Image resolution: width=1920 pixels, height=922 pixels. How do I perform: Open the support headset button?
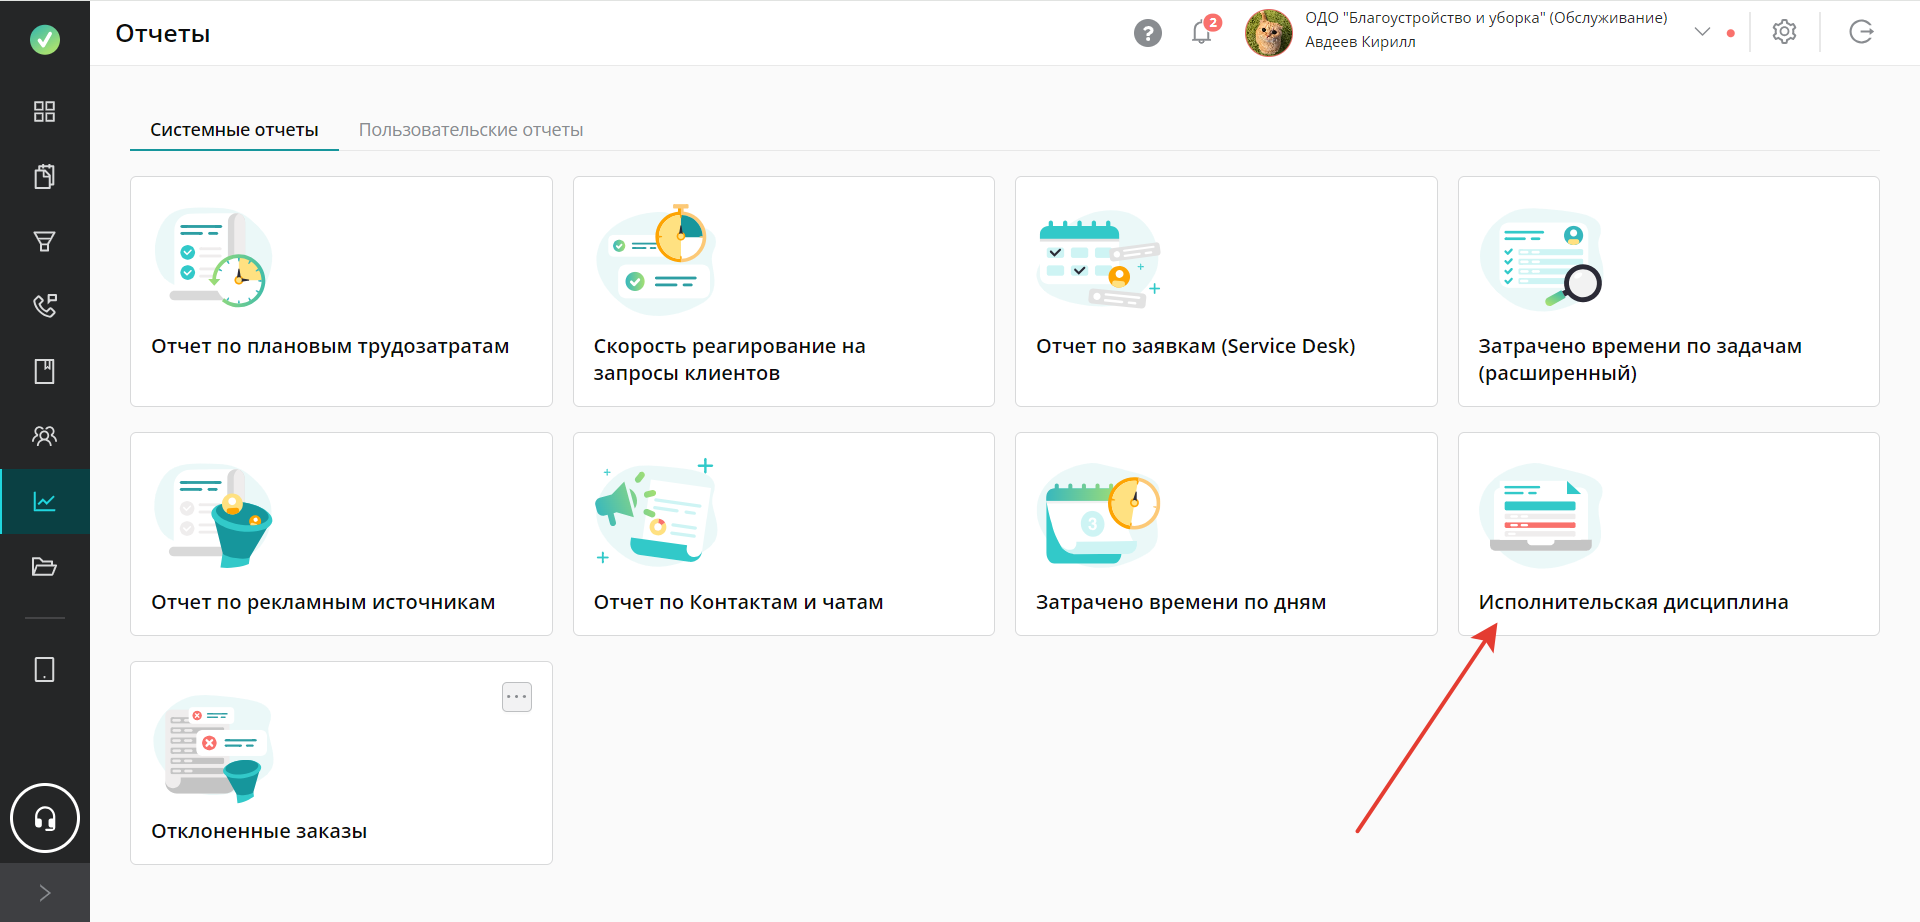[45, 818]
